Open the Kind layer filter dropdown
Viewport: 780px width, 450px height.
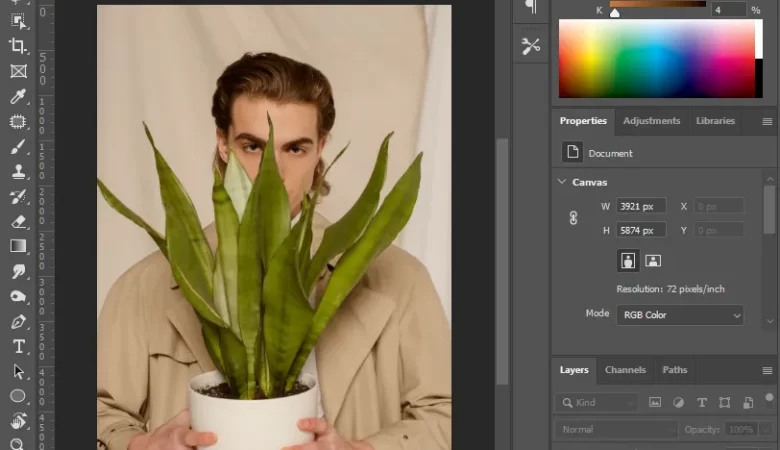(596, 402)
